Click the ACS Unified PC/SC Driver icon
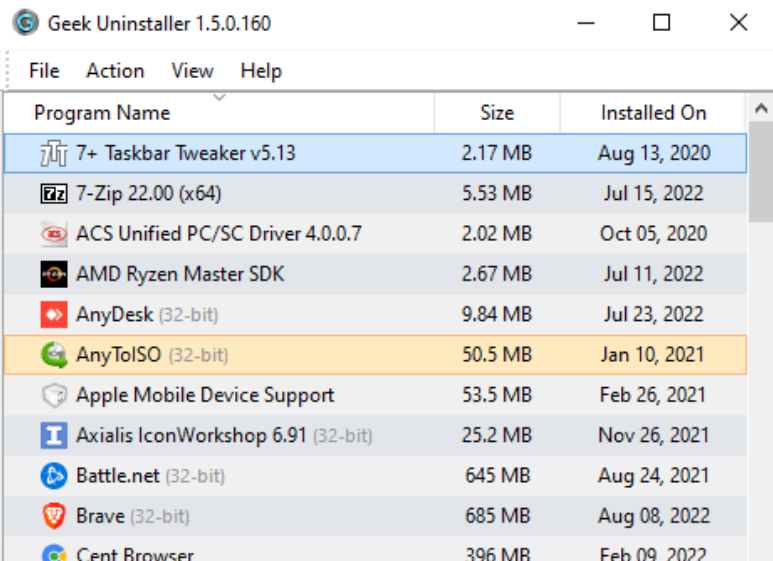The image size is (773, 561). tap(54, 234)
